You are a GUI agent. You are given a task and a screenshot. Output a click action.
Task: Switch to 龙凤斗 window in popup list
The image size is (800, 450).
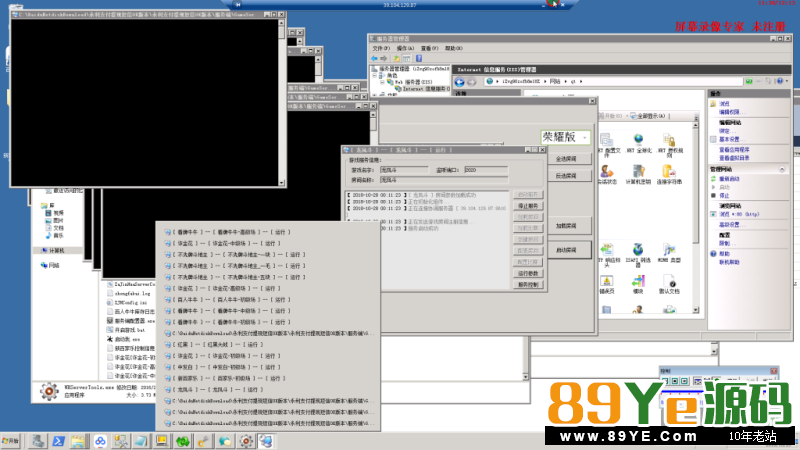214,389
